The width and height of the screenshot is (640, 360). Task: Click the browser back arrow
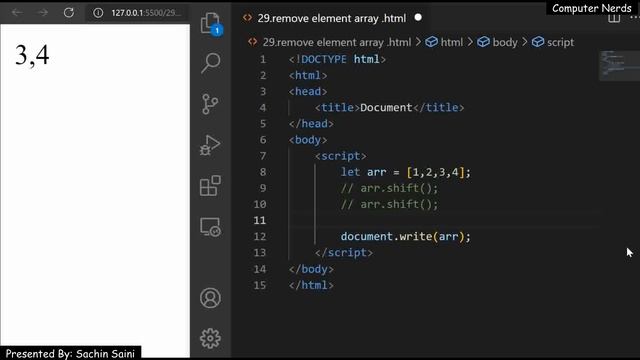(x=17, y=13)
